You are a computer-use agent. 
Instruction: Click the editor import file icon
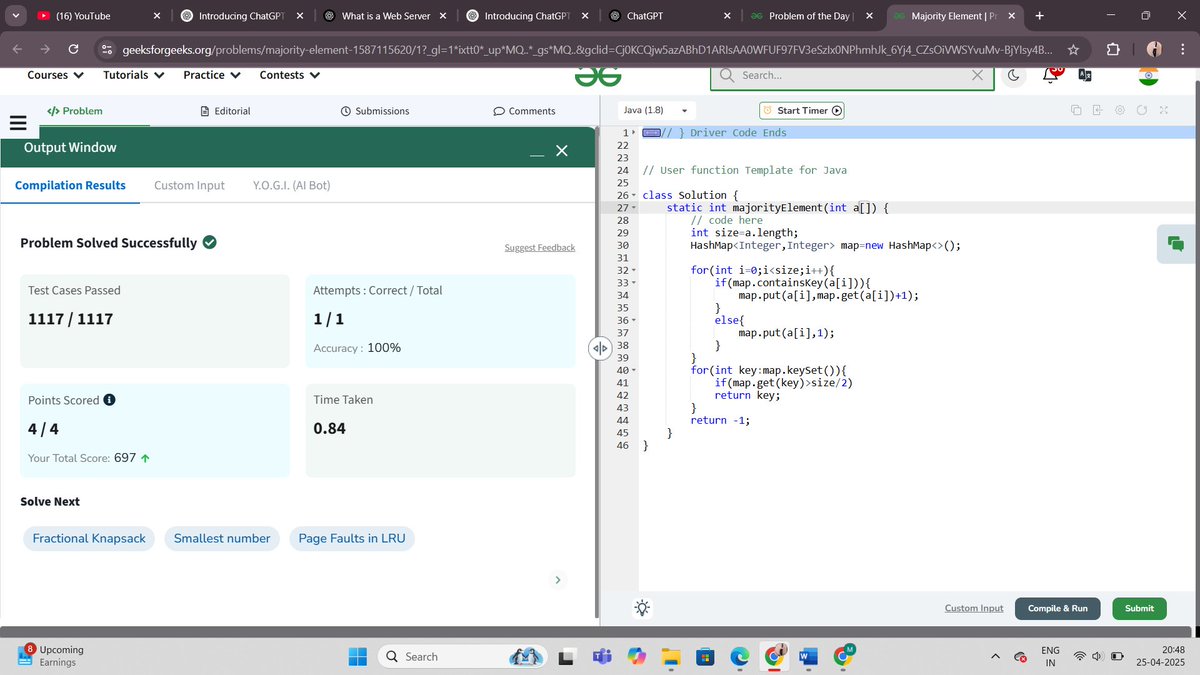coord(1097,110)
